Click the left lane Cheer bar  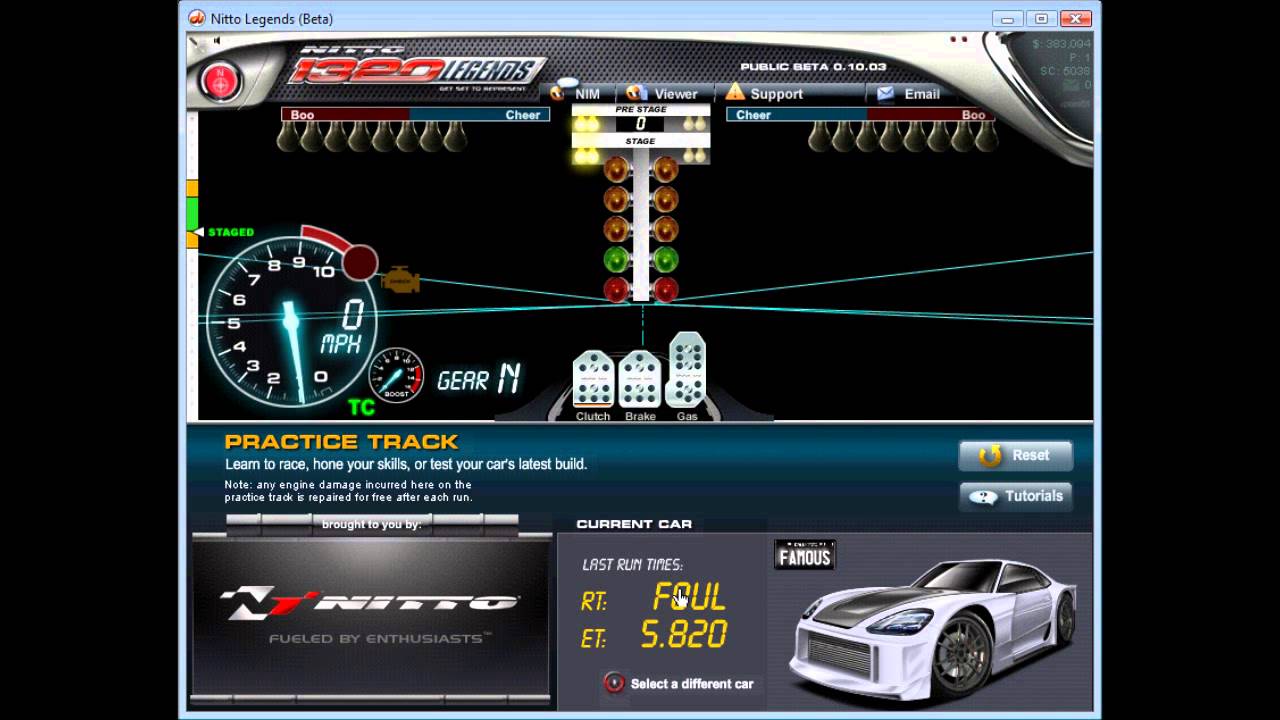click(479, 115)
